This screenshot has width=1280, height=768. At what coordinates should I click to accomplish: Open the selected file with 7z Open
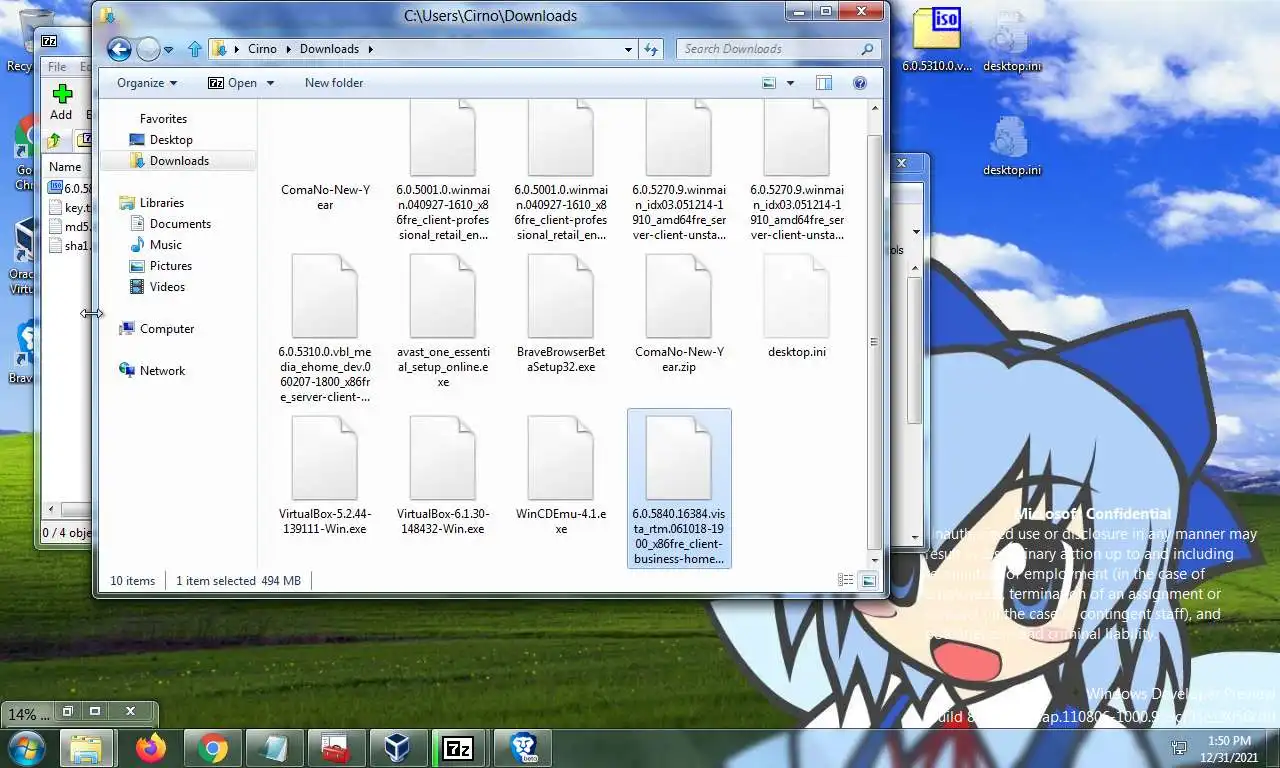[x=233, y=83]
